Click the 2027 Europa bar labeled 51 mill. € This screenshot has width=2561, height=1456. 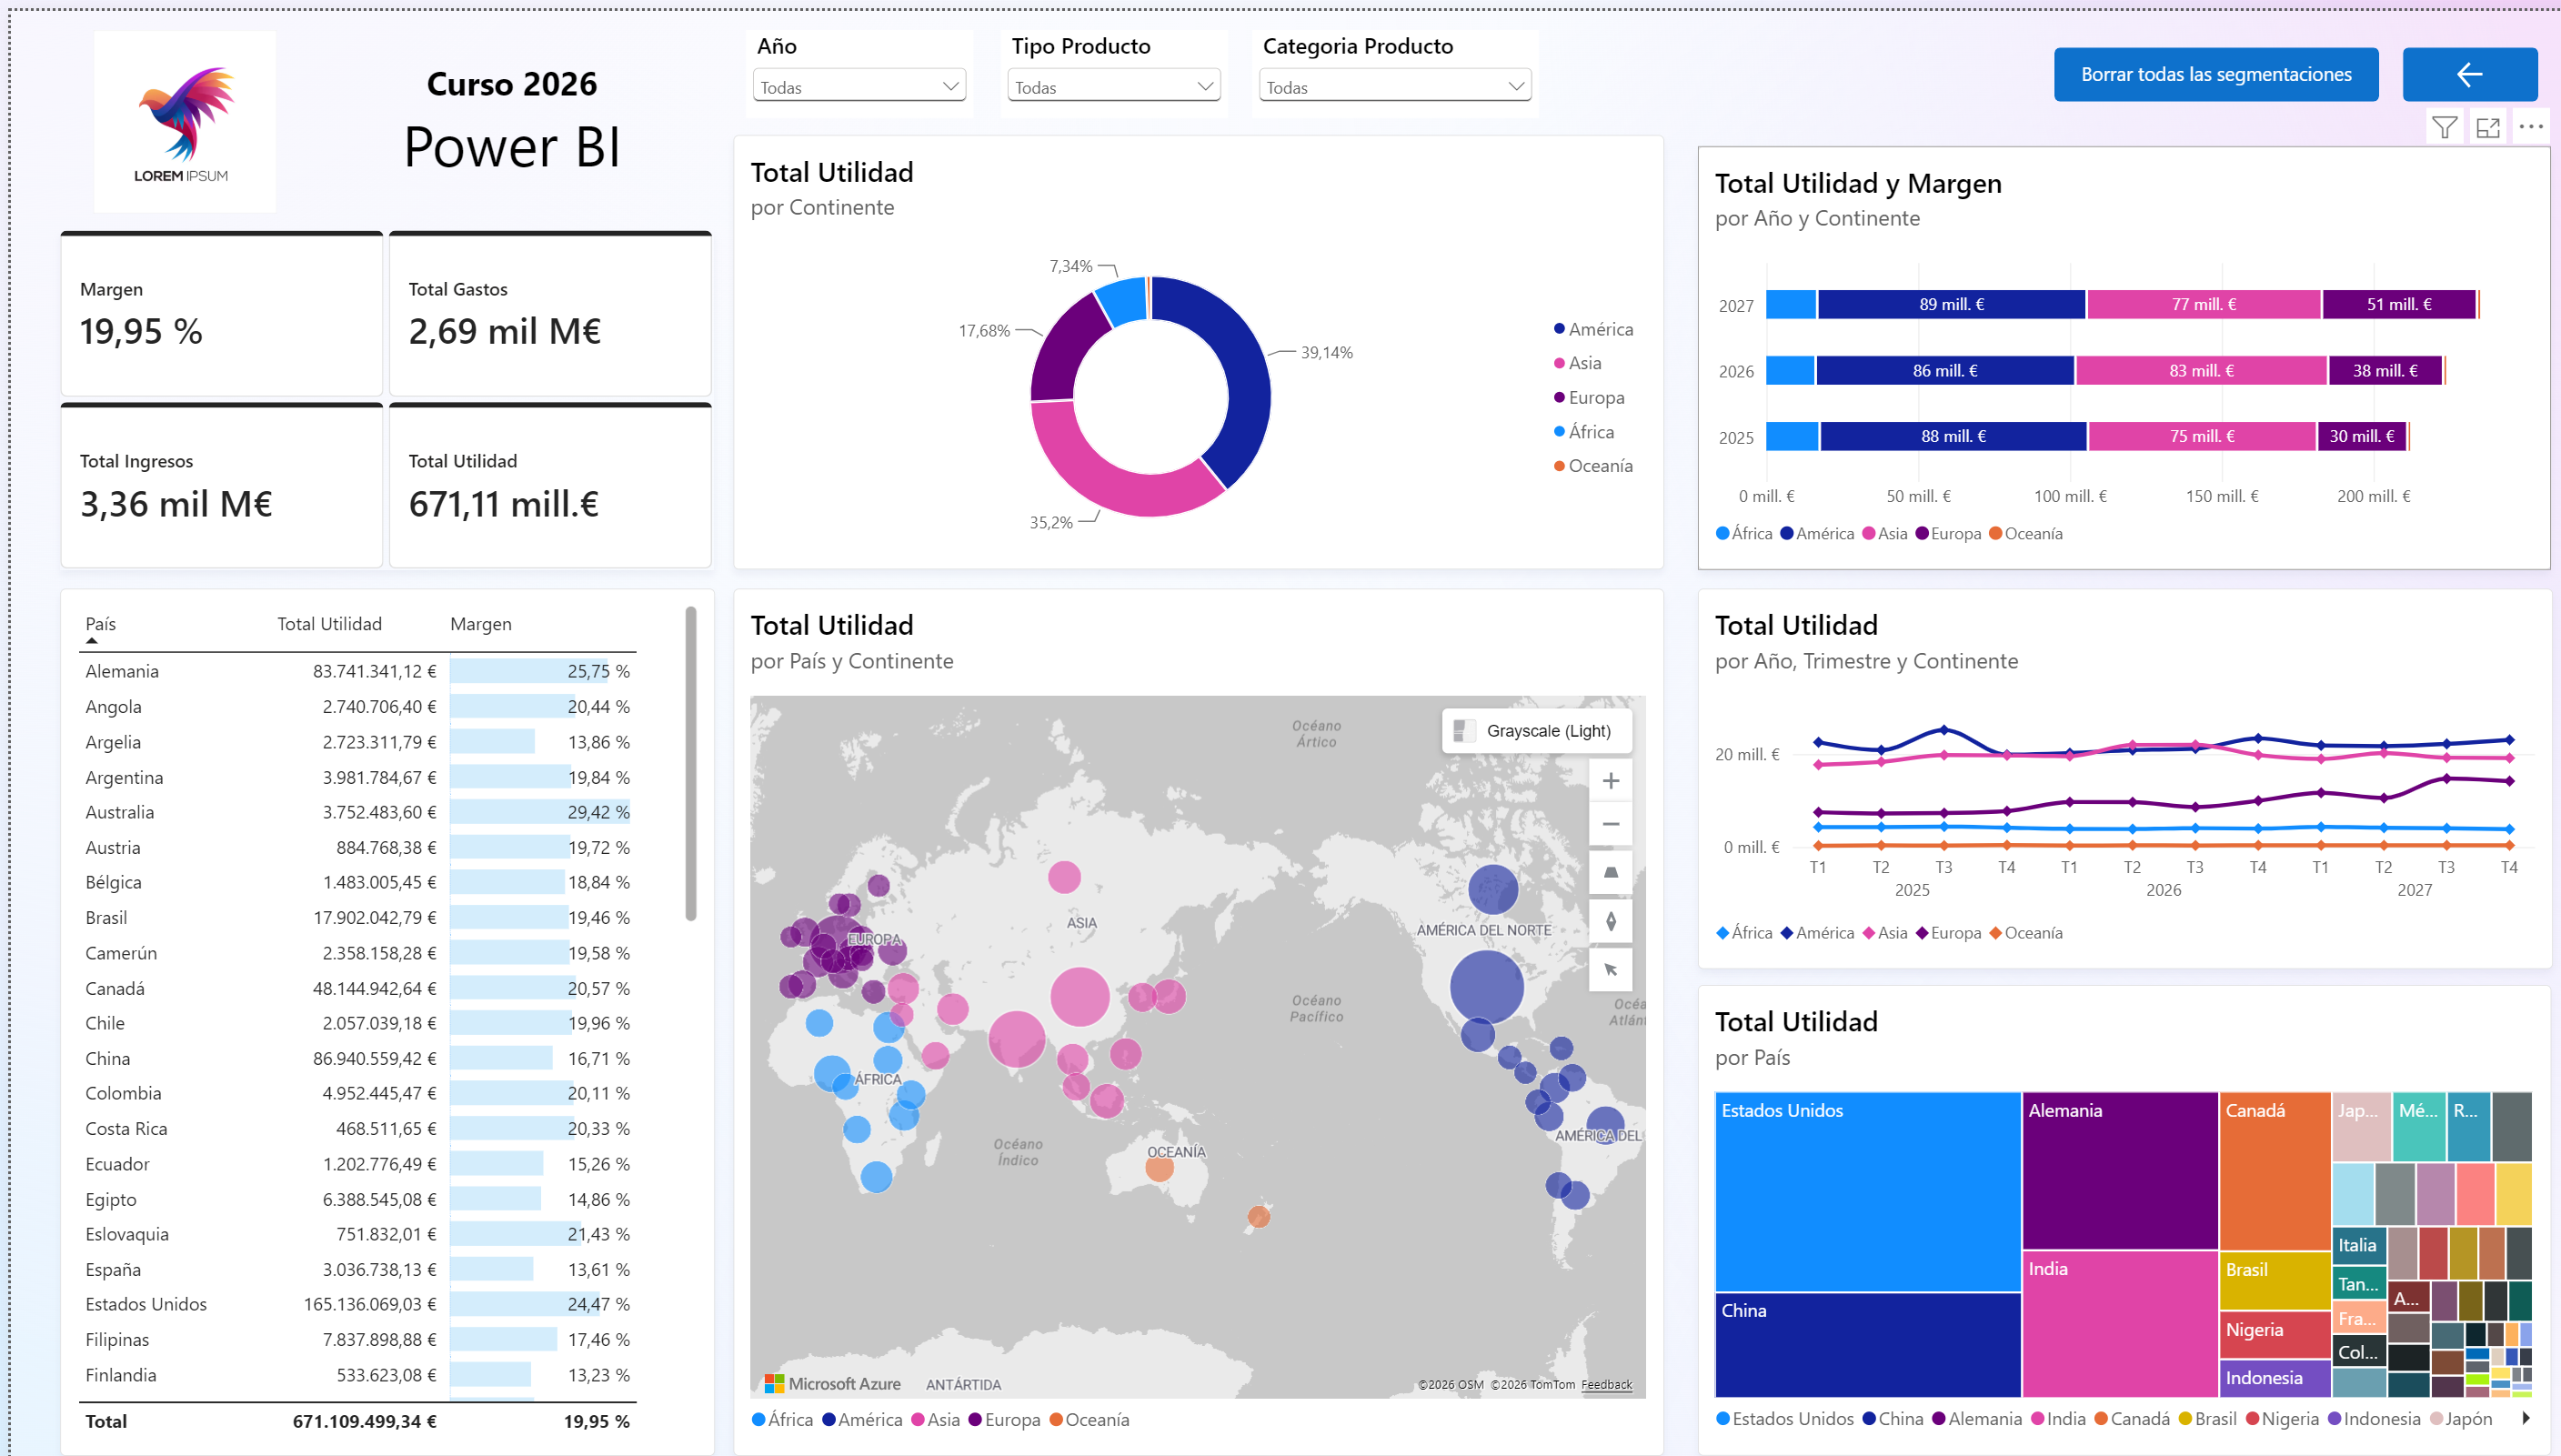click(x=2398, y=304)
